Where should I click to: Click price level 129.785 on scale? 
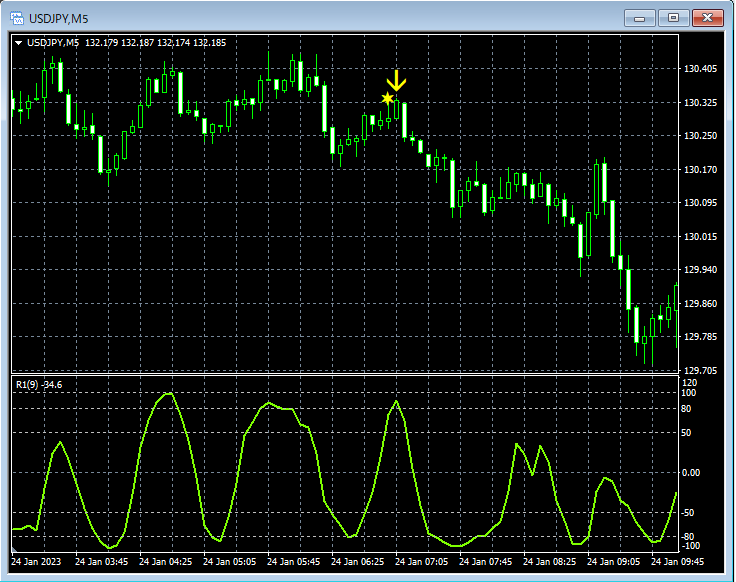[700, 337]
